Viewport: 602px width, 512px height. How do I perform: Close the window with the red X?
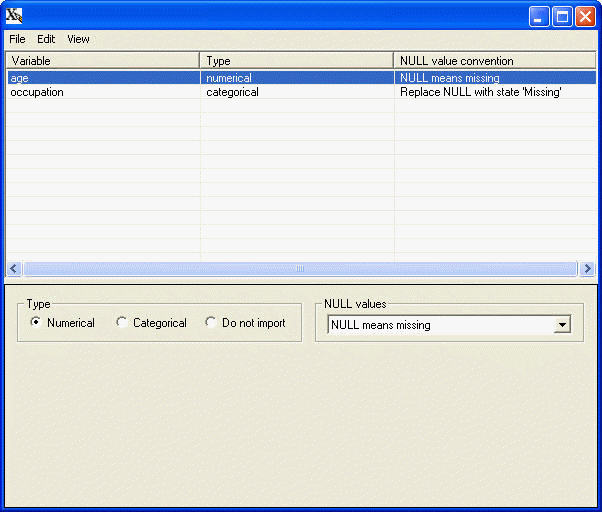pos(585,16)
